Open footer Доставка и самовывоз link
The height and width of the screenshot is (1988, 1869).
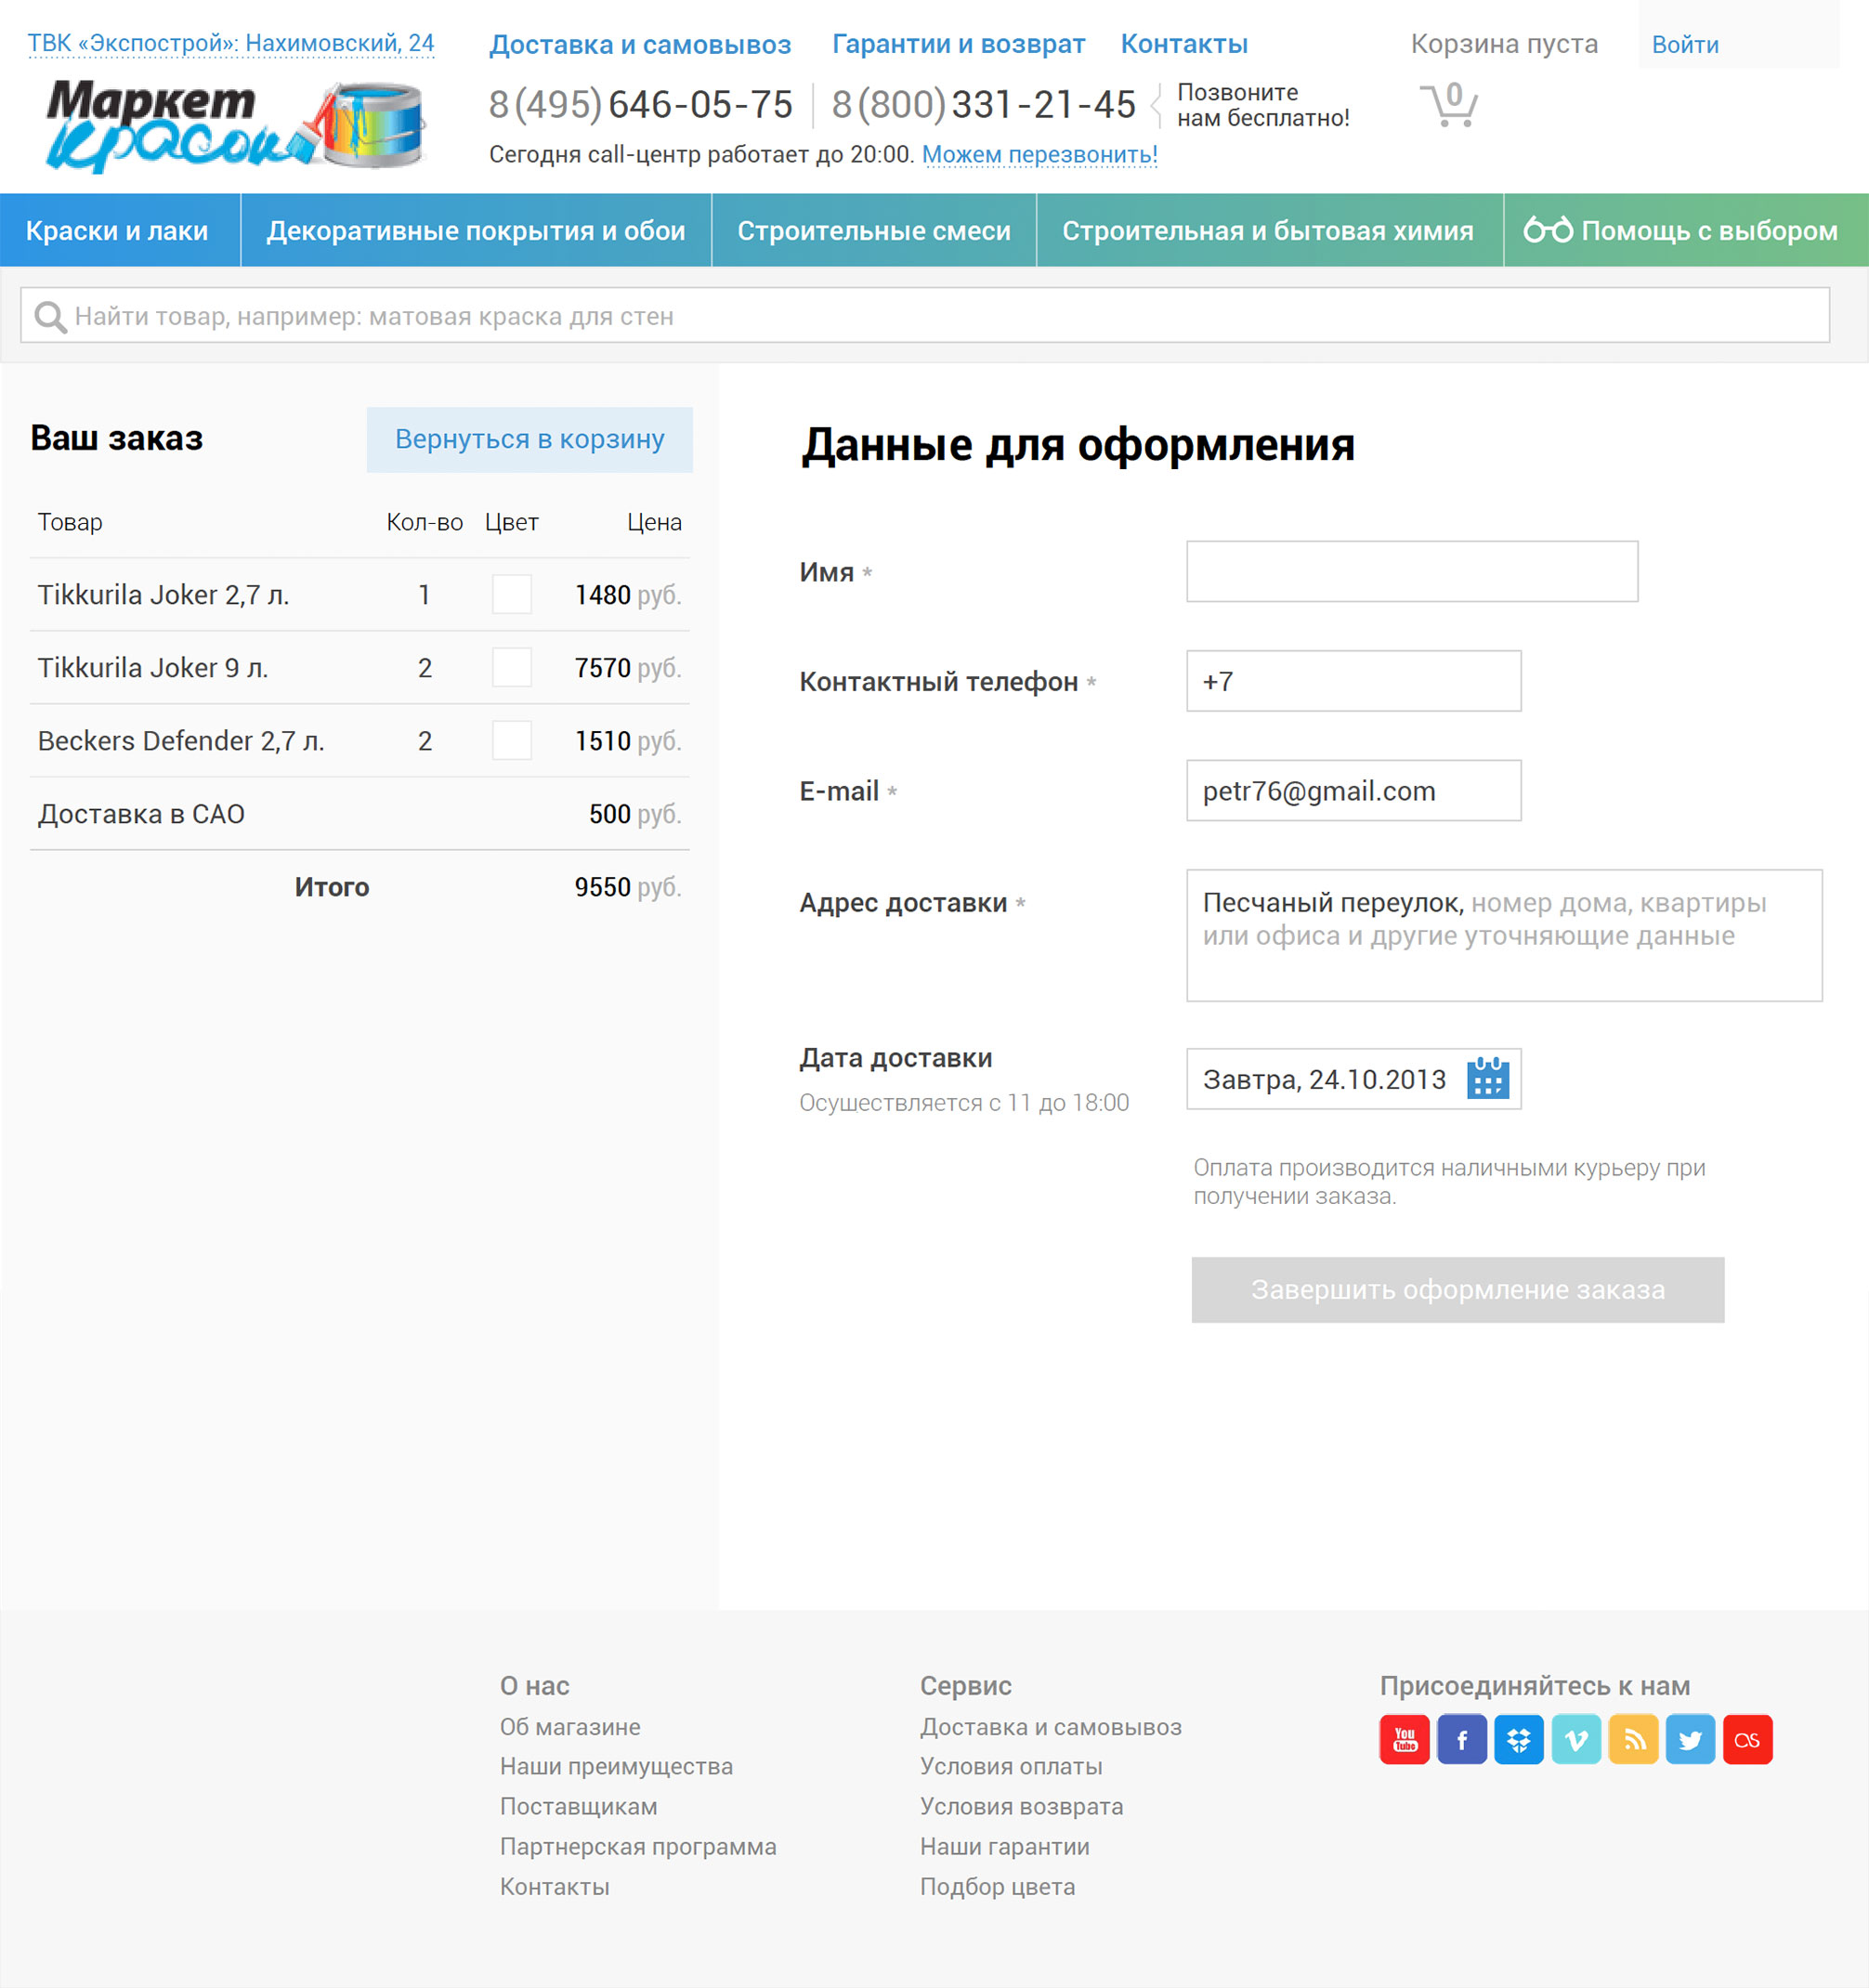point(1051,1727)
